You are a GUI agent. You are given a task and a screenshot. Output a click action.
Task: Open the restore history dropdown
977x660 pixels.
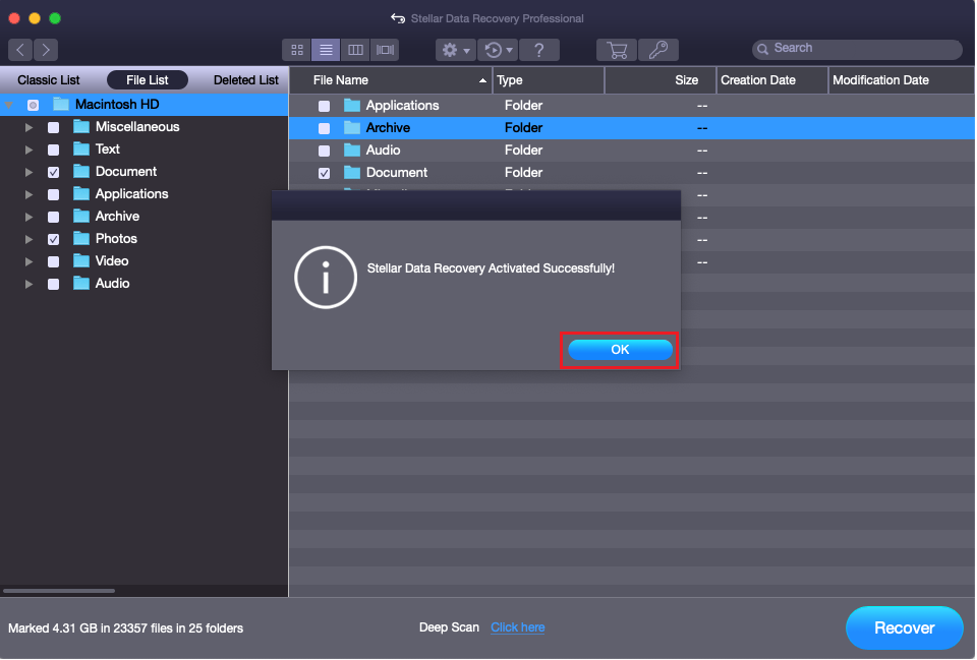pyautogui.click(x=498, y=49)
